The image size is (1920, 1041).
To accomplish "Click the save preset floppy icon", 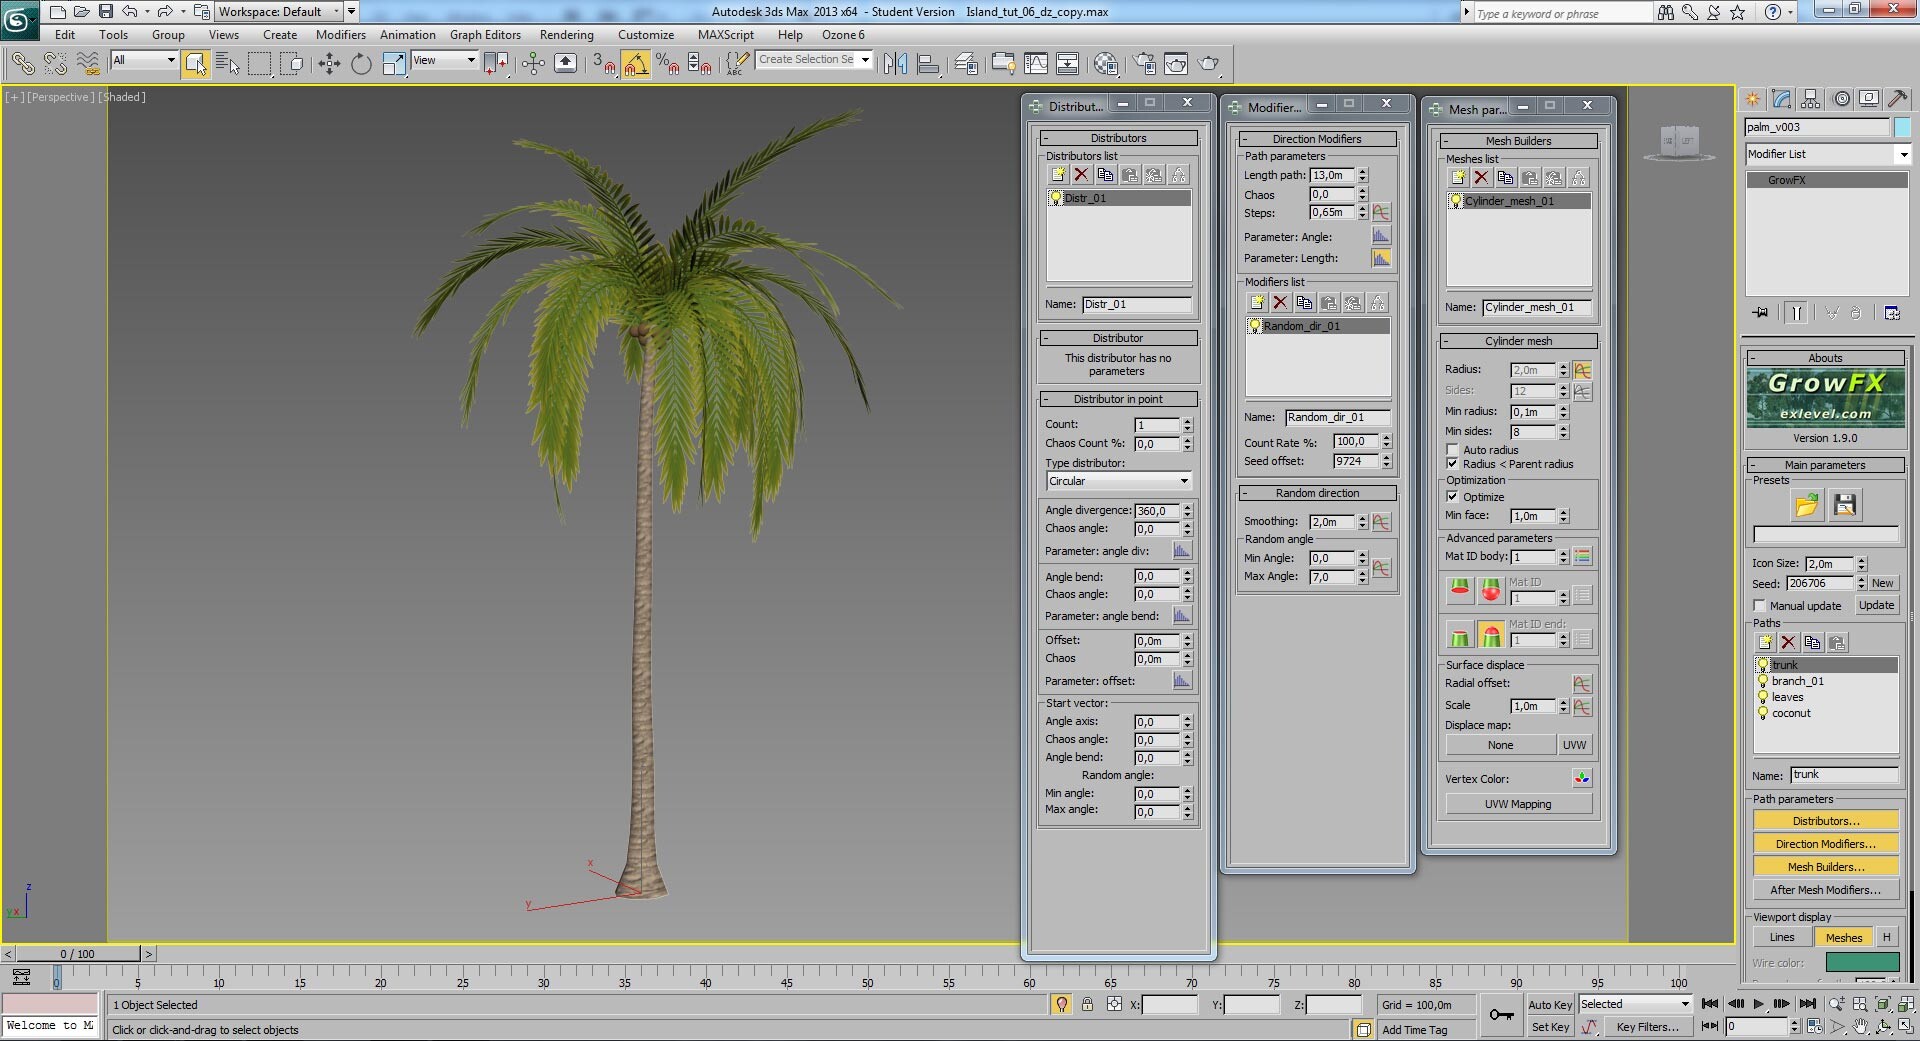I will (1845, 505).
